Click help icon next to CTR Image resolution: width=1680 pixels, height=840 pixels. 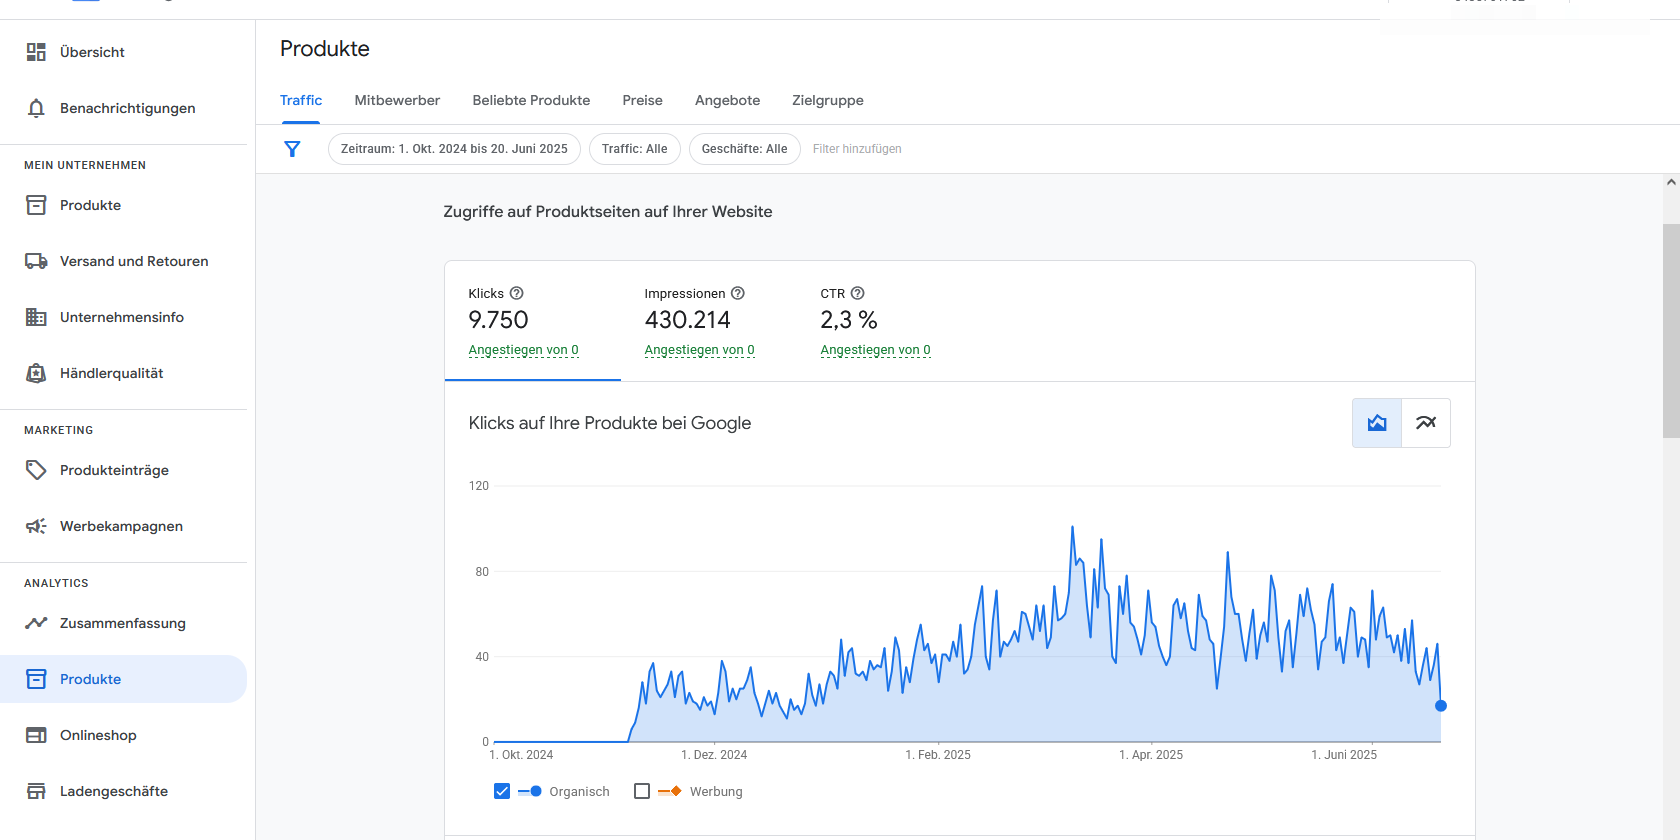[857, 293]
